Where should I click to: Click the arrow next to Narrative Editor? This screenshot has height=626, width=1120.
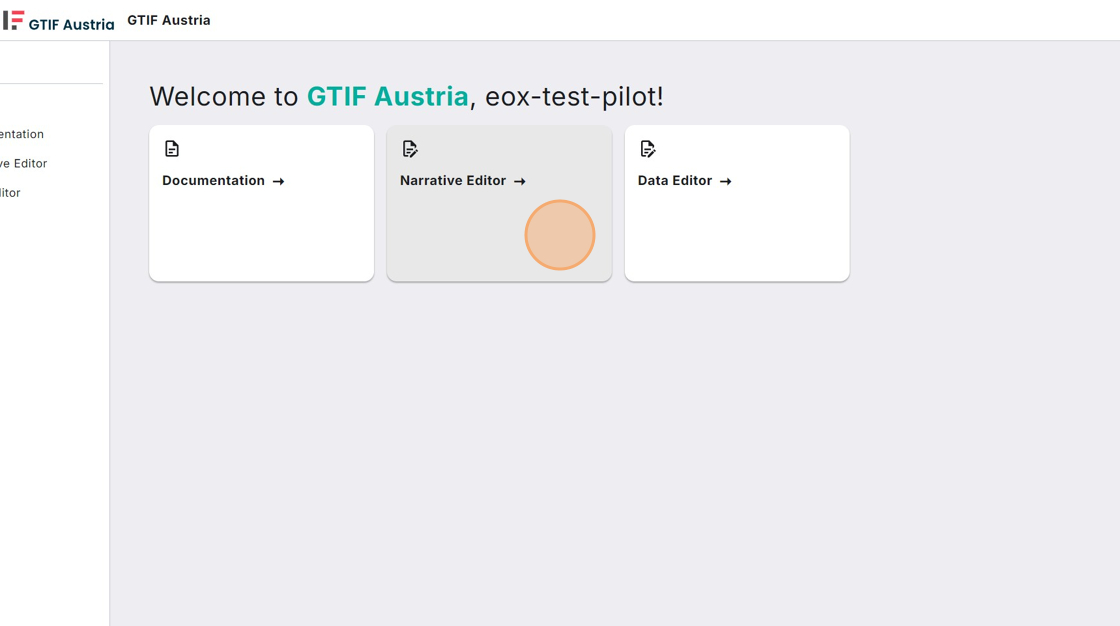520,181
